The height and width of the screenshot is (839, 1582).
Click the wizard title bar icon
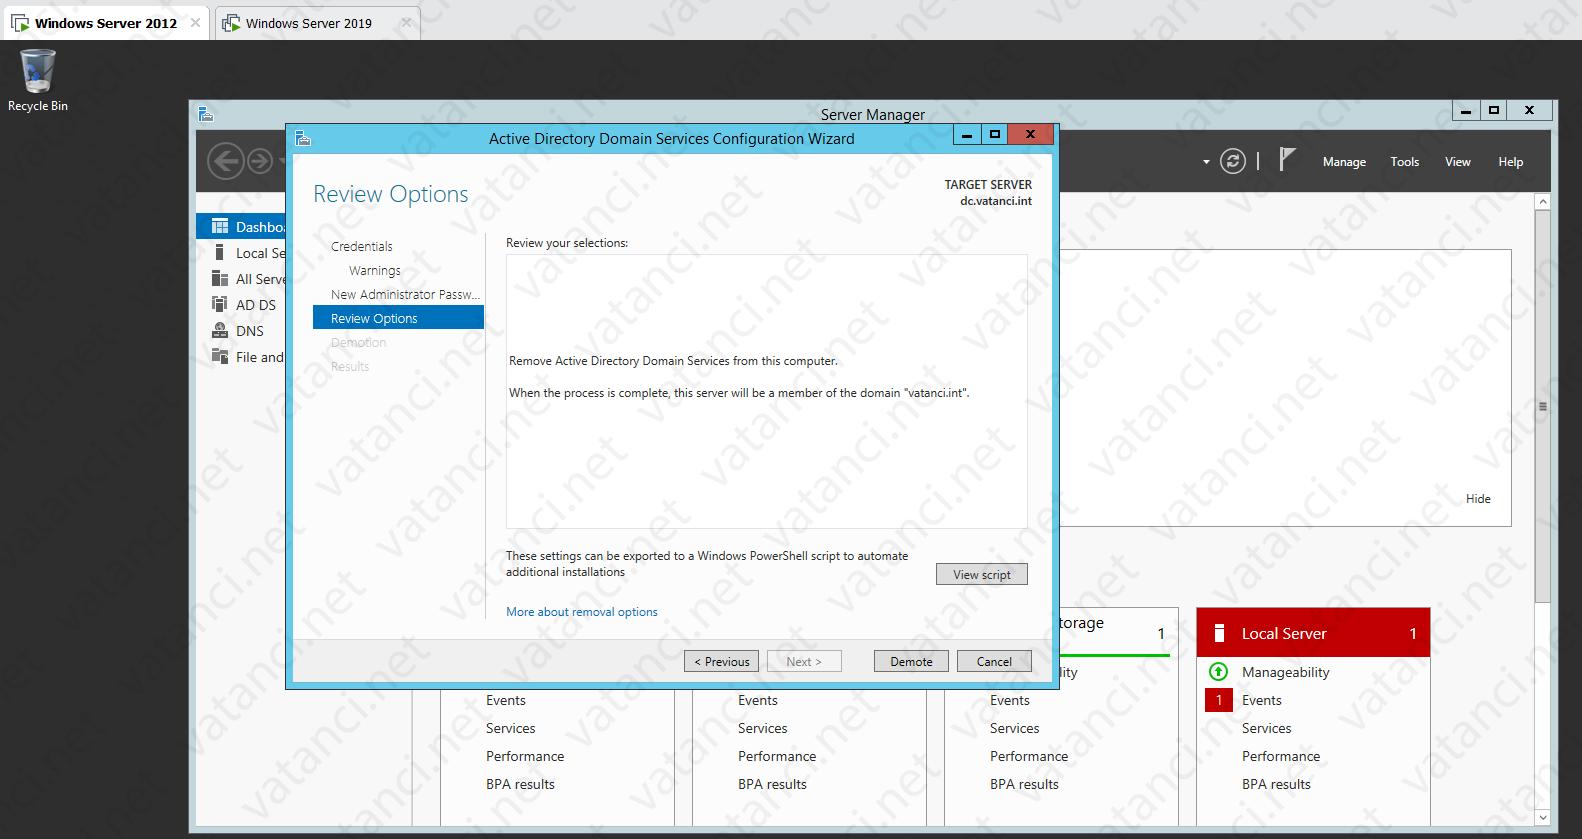[x=303, y=138]
